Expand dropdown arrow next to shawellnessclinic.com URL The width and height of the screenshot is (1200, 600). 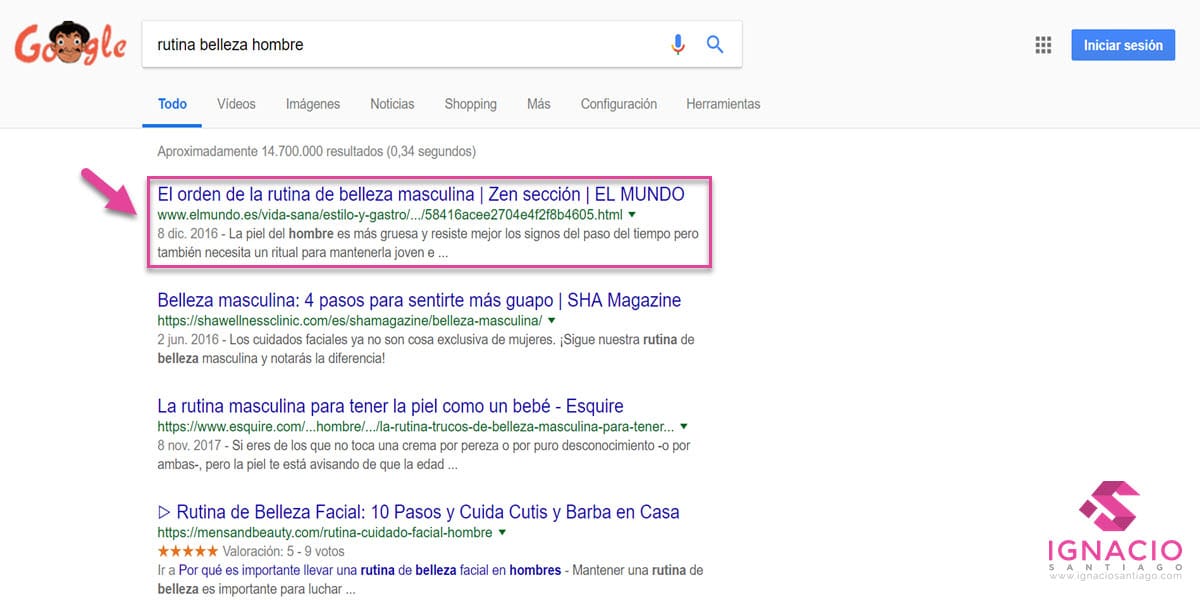[551, 321]
